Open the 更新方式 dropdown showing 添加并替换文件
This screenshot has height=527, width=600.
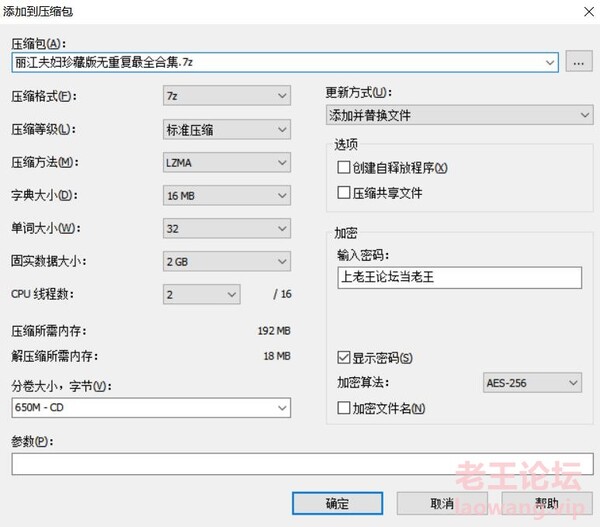pos(460,115)
